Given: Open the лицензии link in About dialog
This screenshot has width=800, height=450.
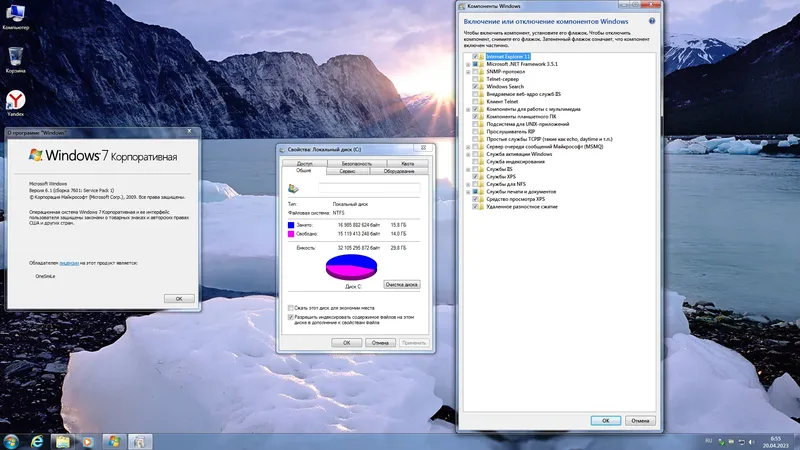Looking at the screenshot, I should [x=69, y=263].
